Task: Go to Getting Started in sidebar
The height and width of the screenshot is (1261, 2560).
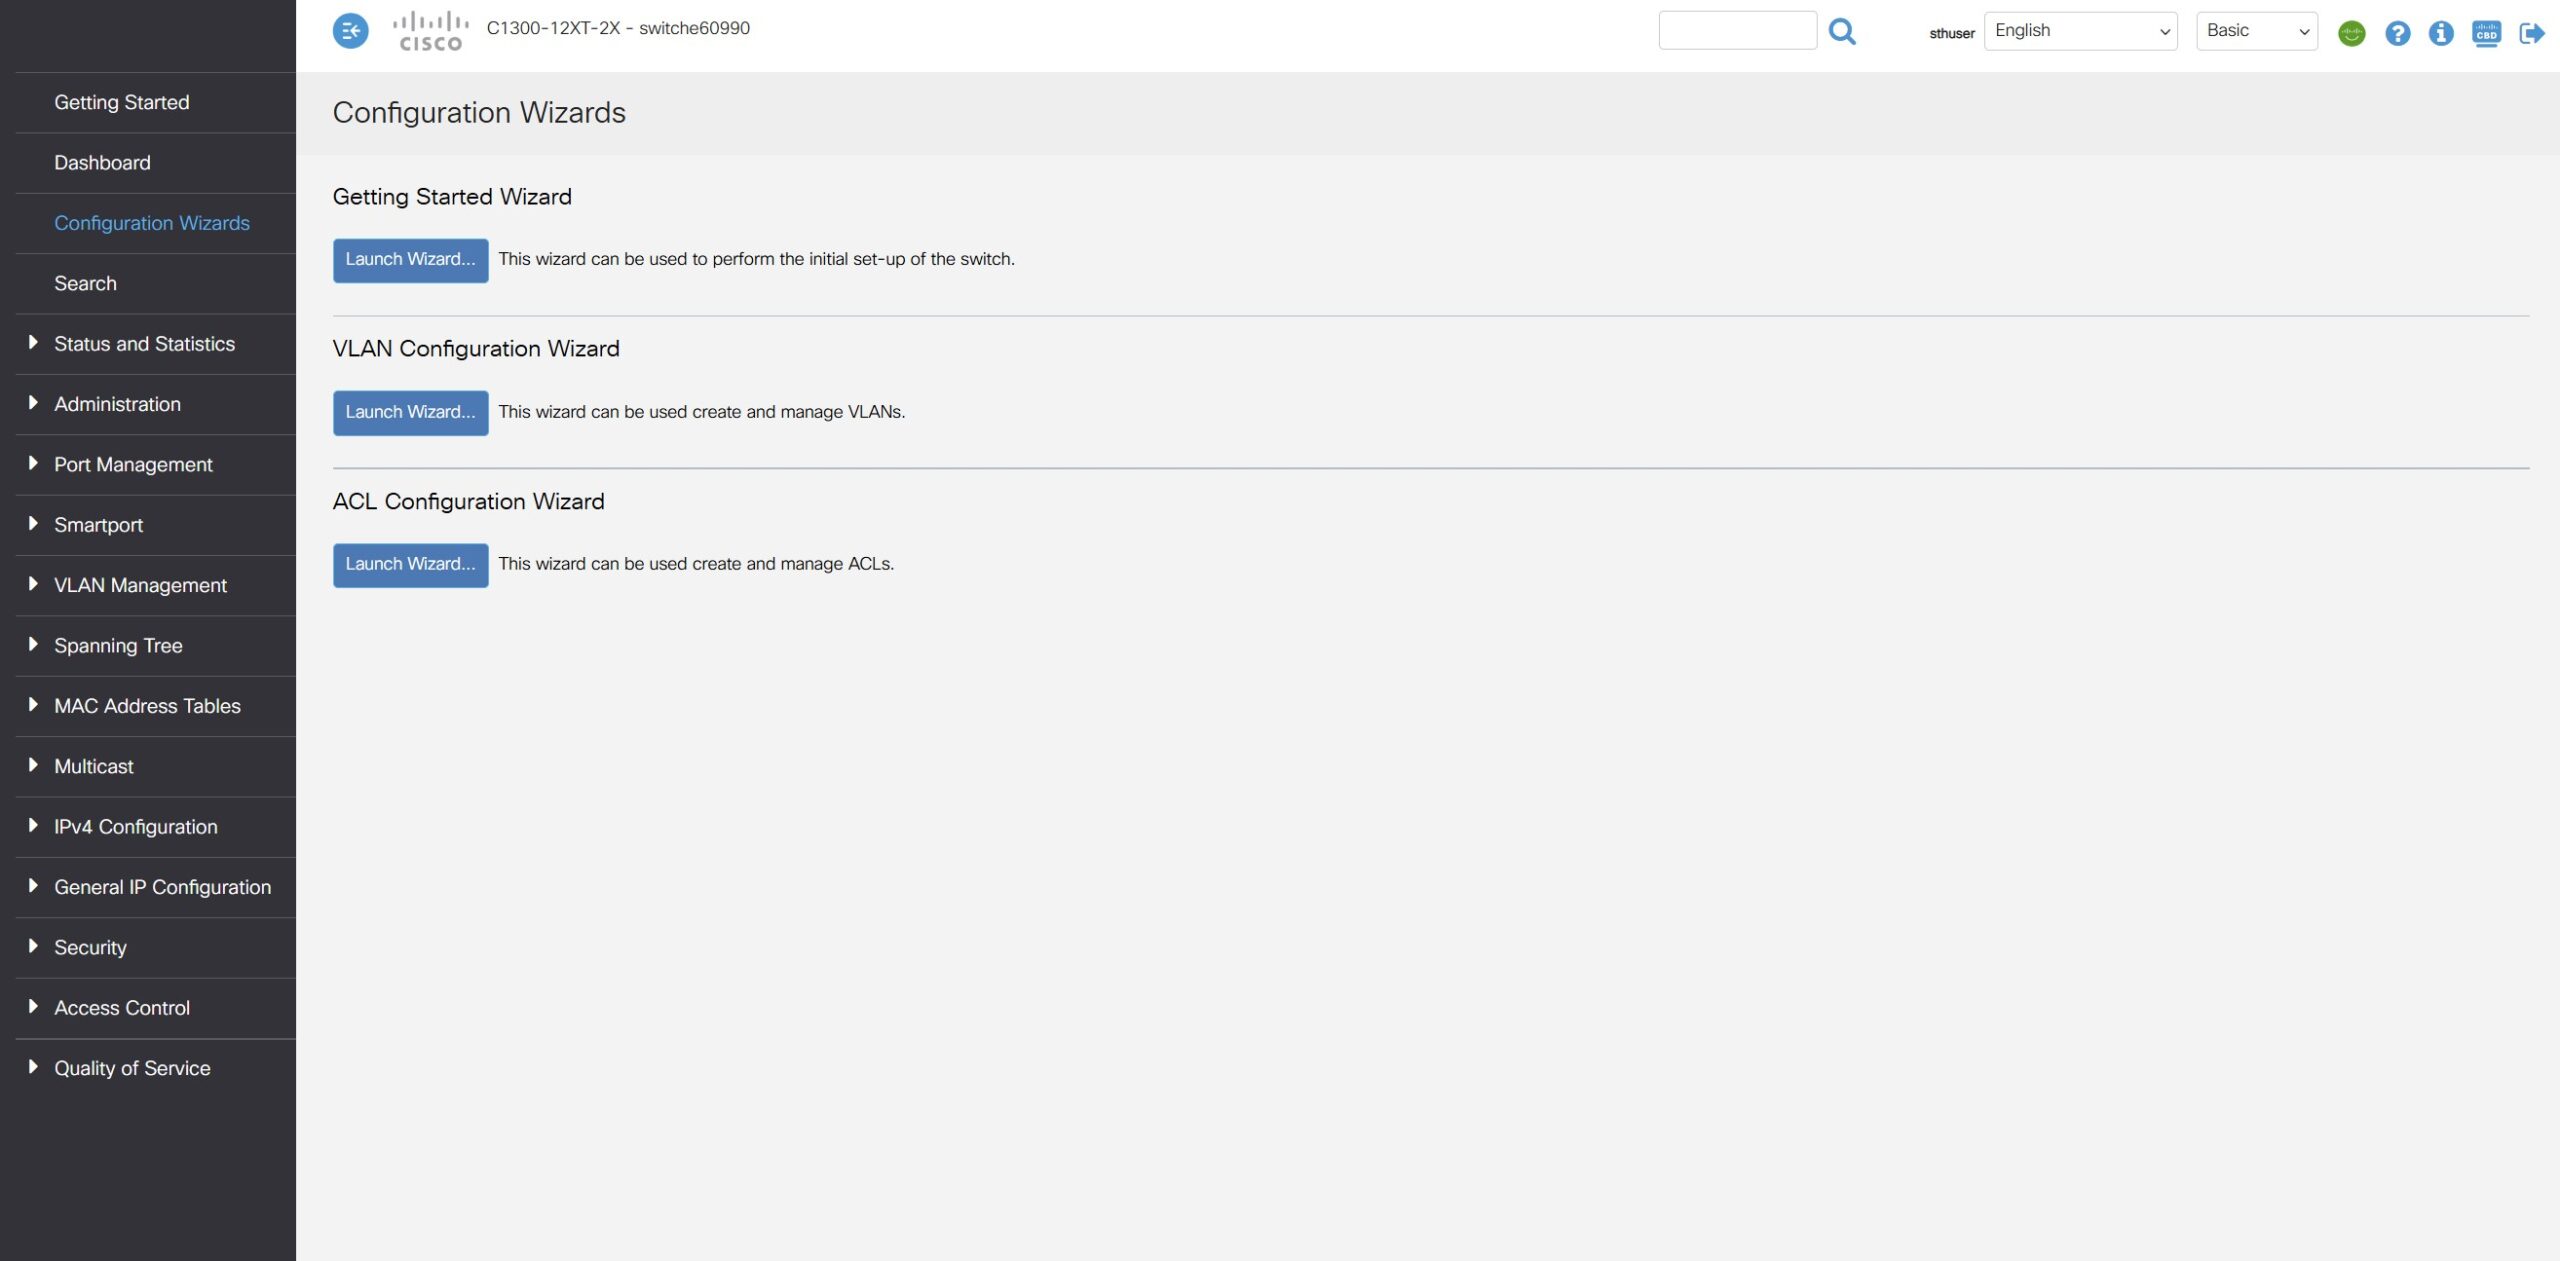Action: [121, 102]
